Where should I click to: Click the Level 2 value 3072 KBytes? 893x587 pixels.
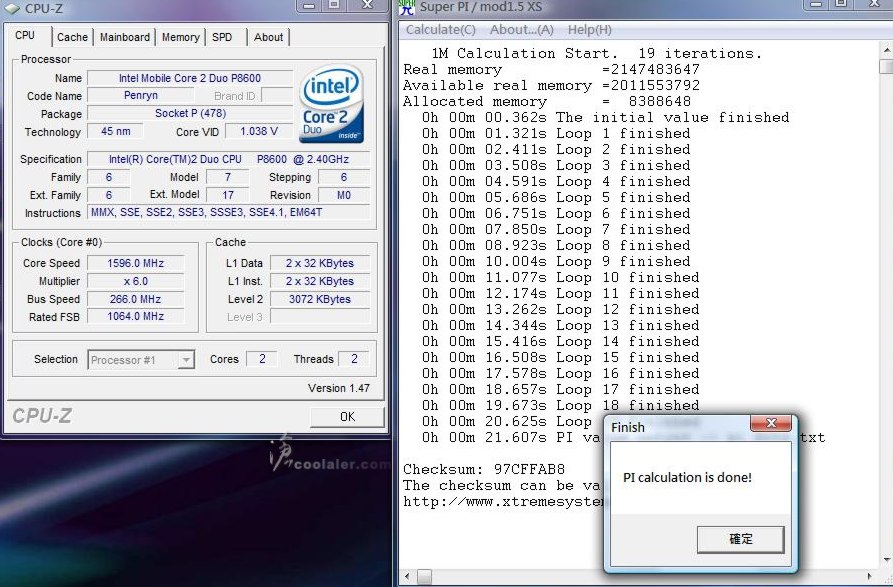click(320, 299)
